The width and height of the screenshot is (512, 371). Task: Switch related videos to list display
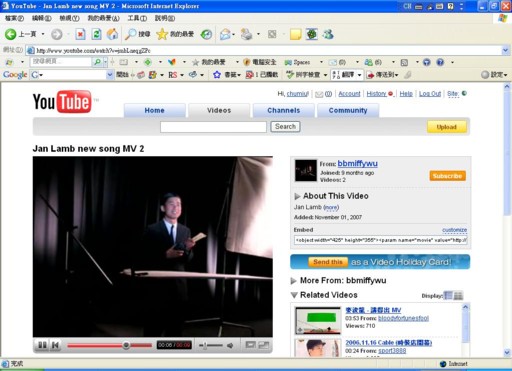[449, 296]
